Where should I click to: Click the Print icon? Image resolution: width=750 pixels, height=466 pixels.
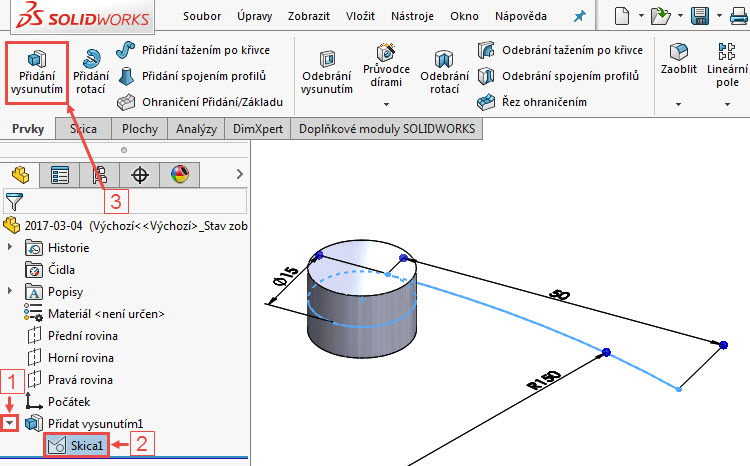point(739,16)
